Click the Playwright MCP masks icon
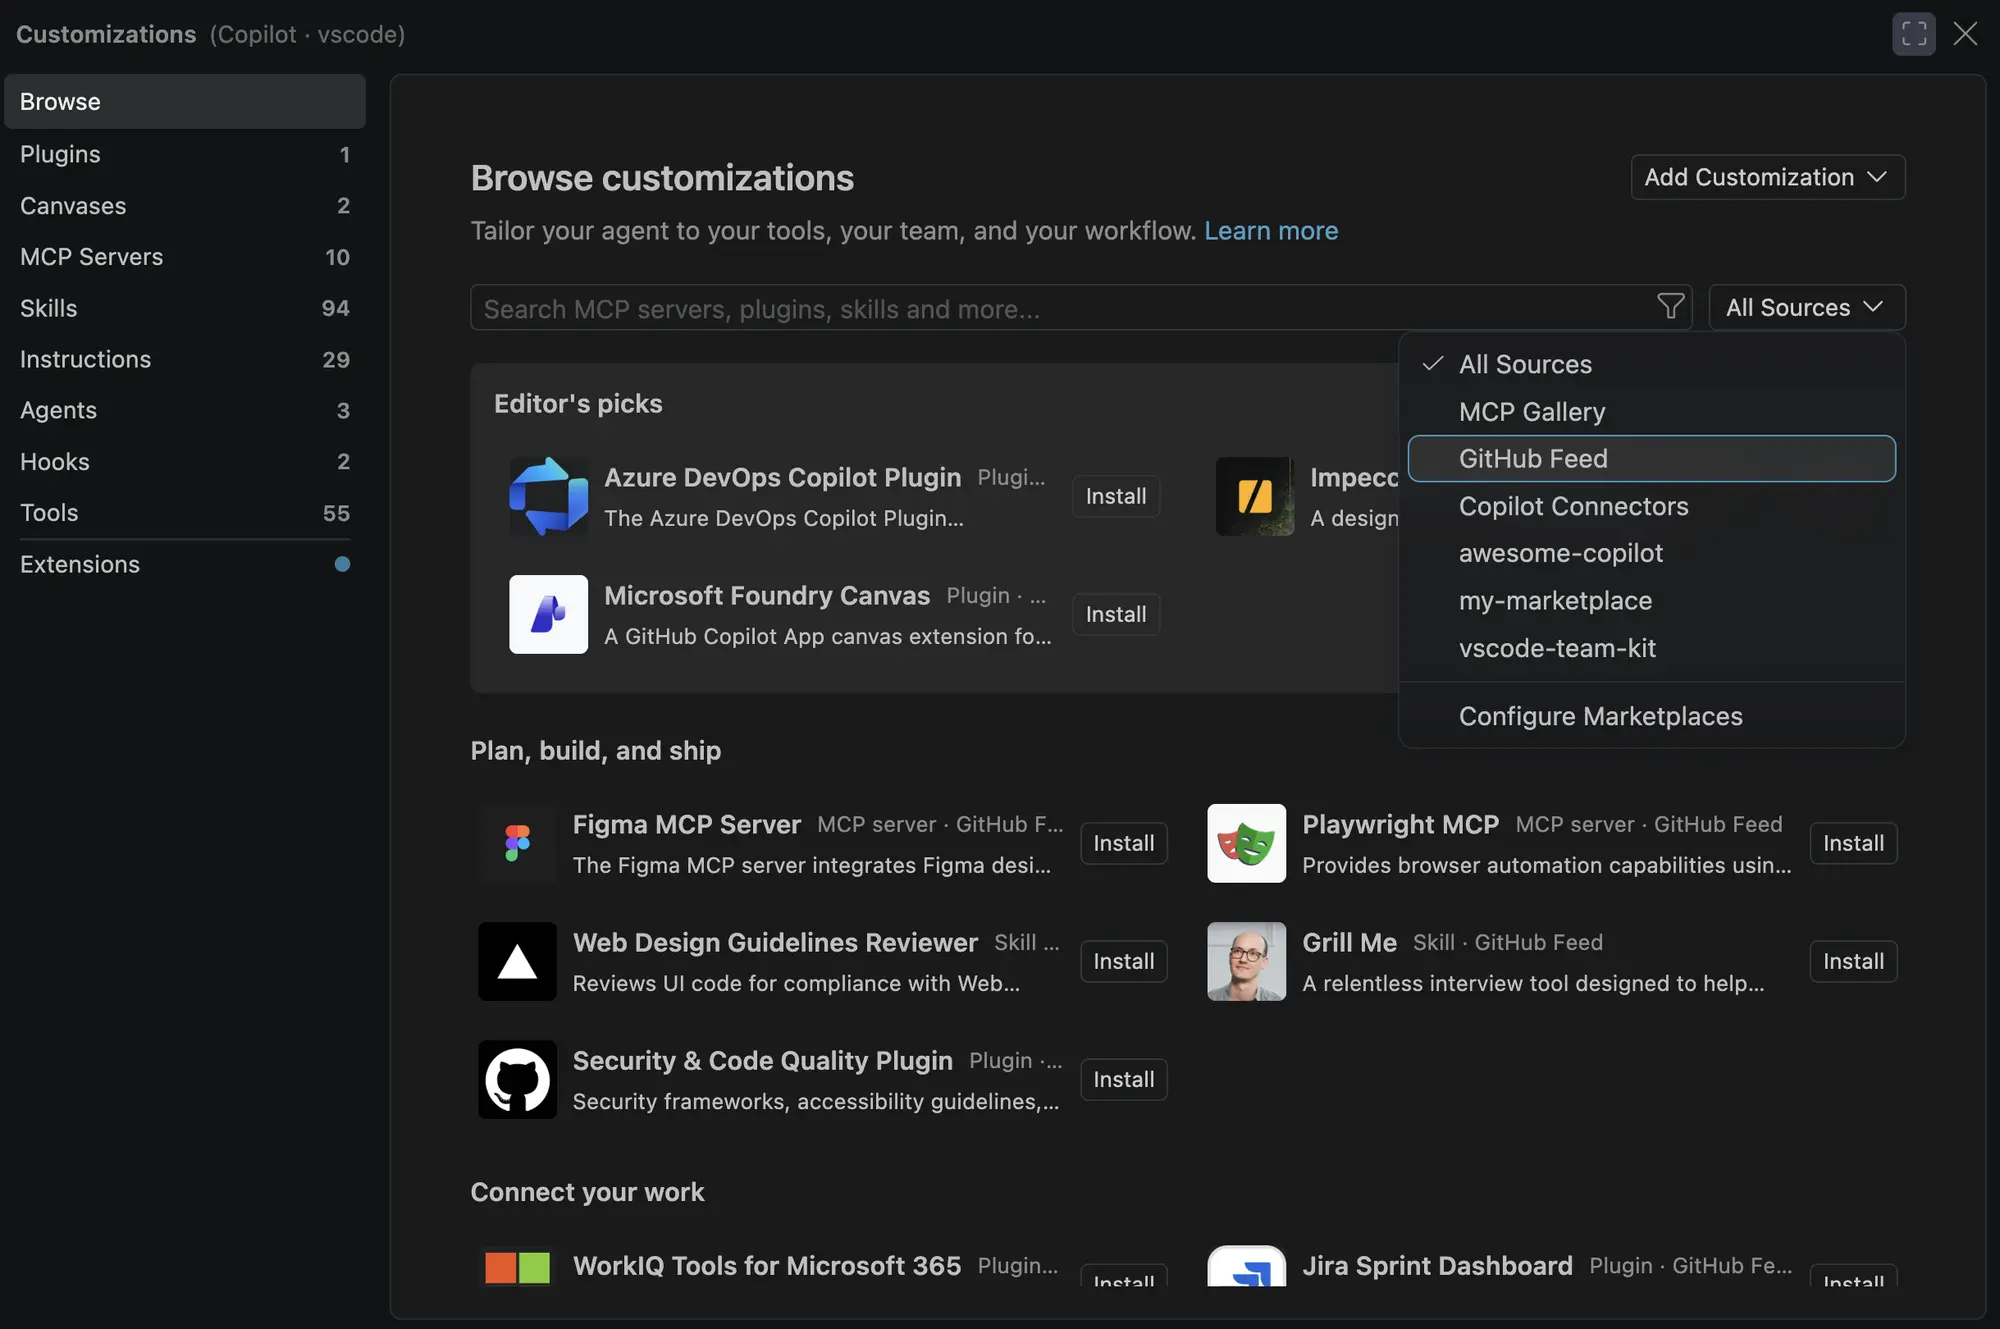Image resolution: width=2000 pixels, height=1329 pixels. 1246,843
